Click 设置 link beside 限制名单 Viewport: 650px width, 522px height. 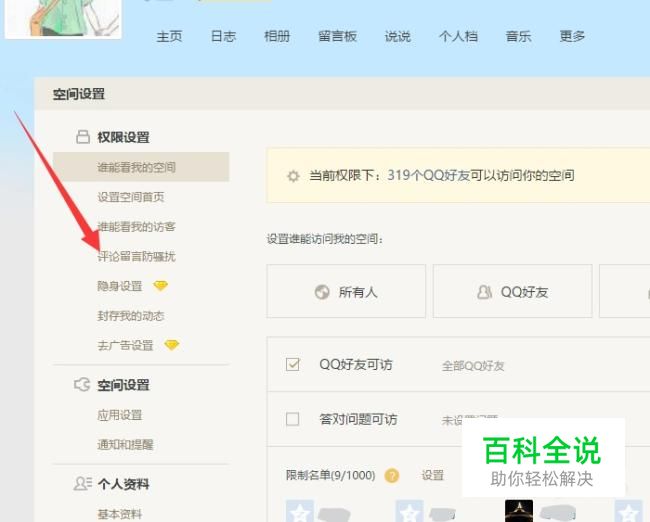point(433,475)
